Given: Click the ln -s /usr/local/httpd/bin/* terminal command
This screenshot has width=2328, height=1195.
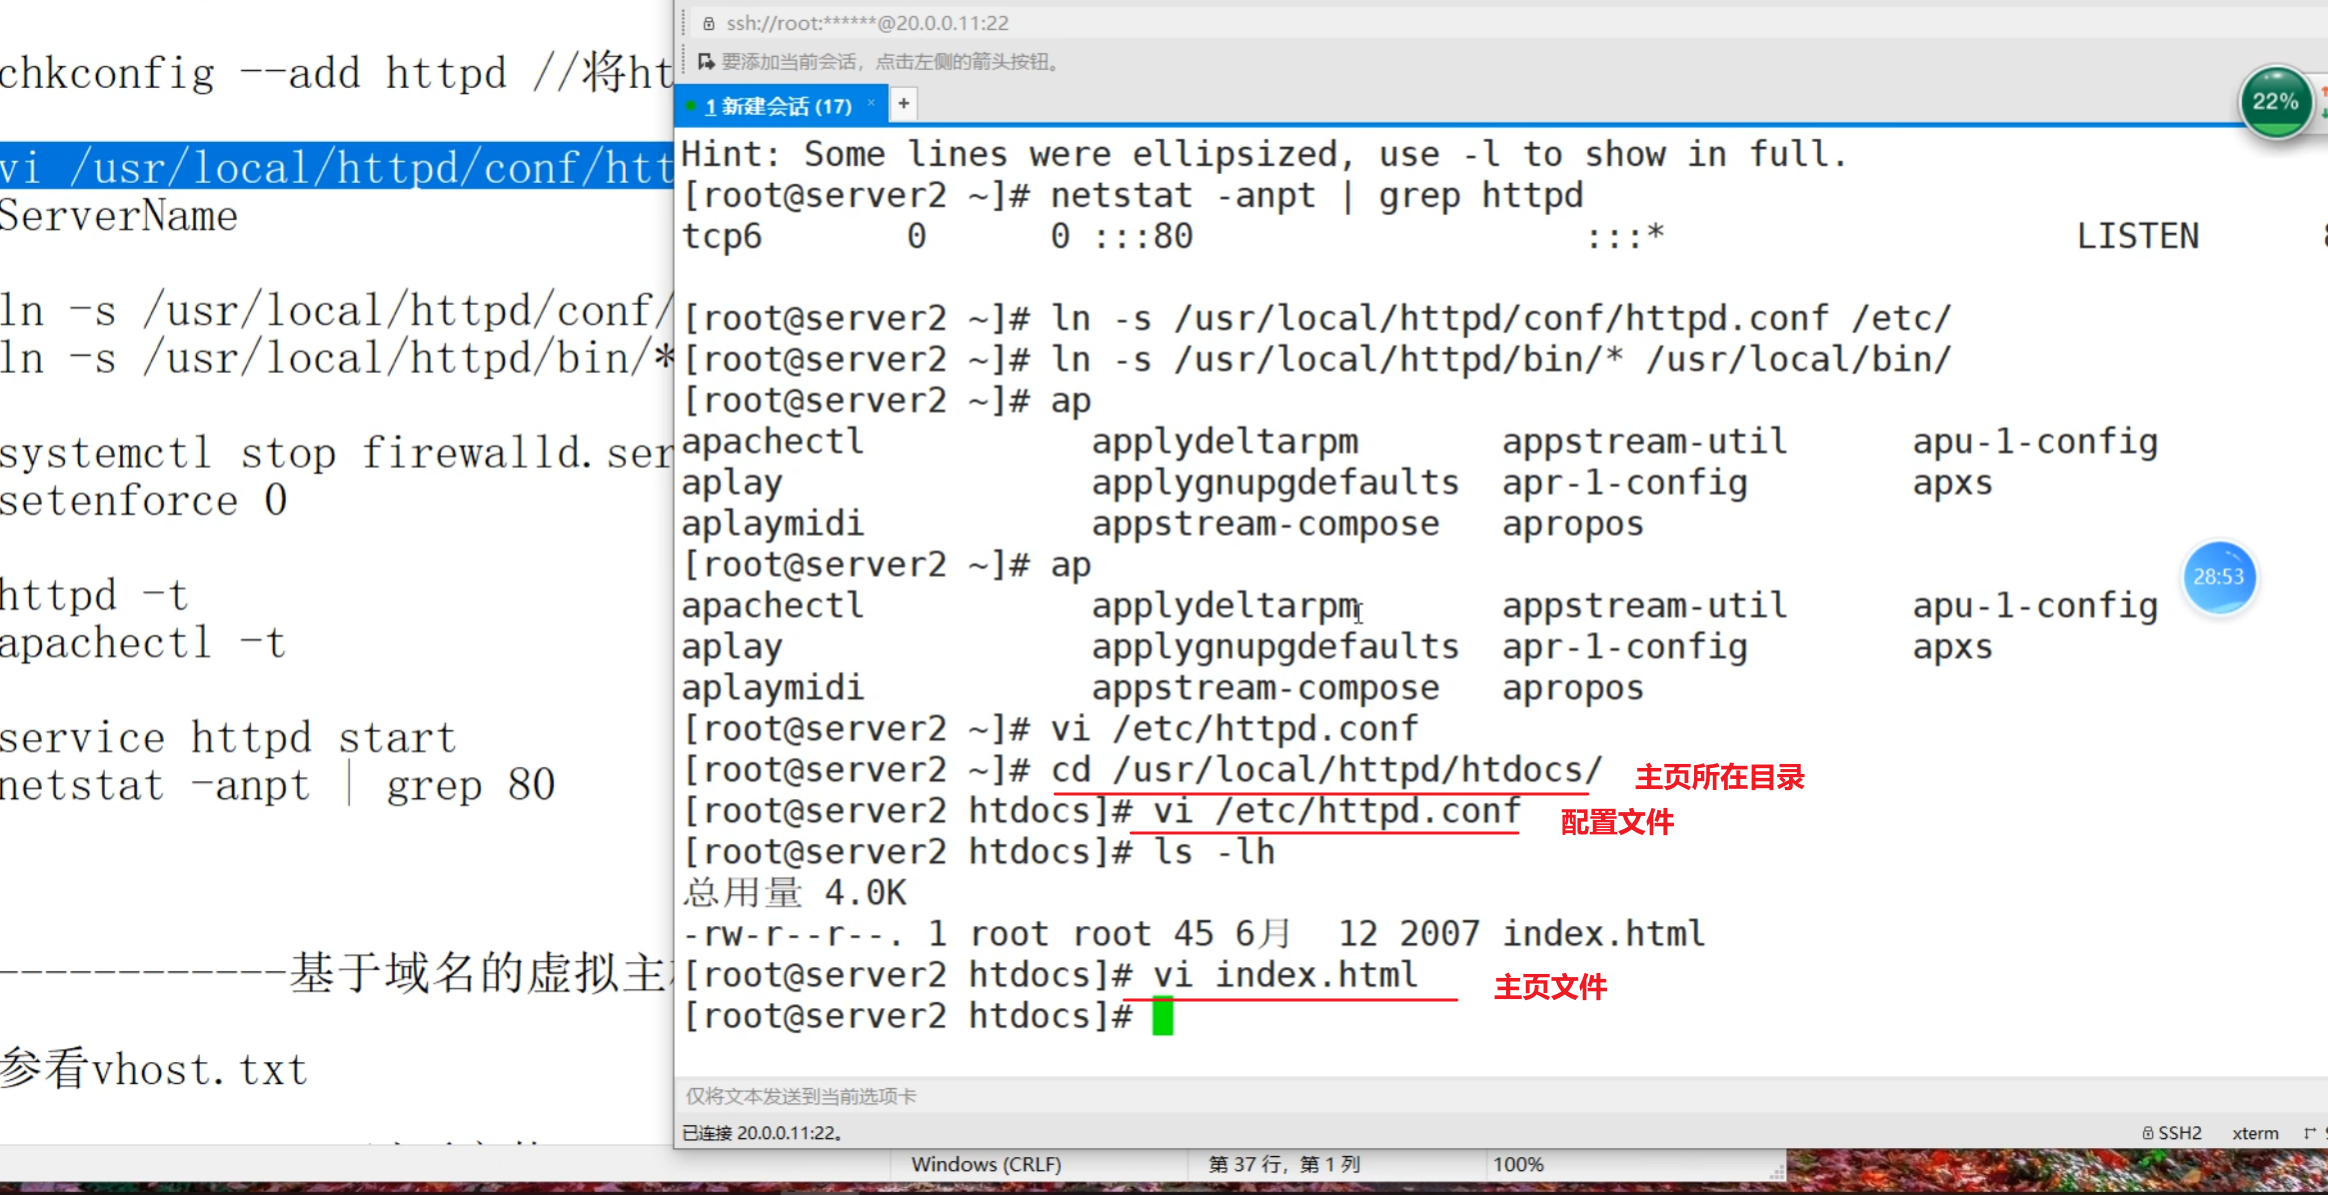Looking at the screenshot, I should 1500,359.
